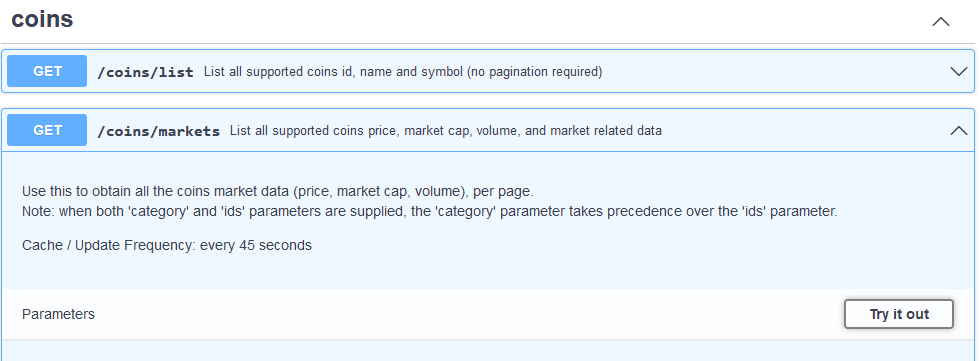Click the Parameters section label
The image size is (980, 361).
[58, 314]
